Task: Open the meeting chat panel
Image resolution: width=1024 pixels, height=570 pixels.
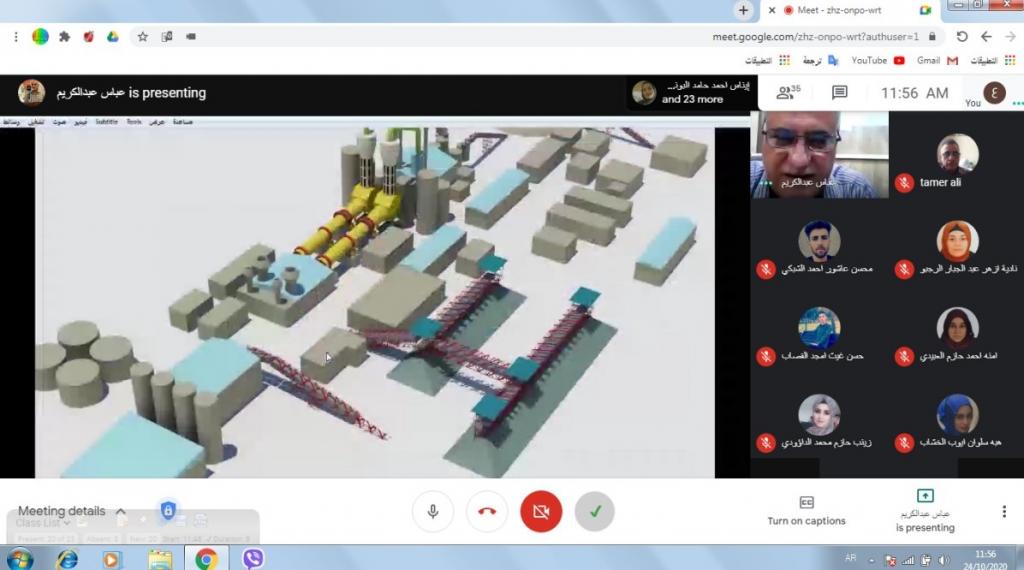Action: click(840, 93)
